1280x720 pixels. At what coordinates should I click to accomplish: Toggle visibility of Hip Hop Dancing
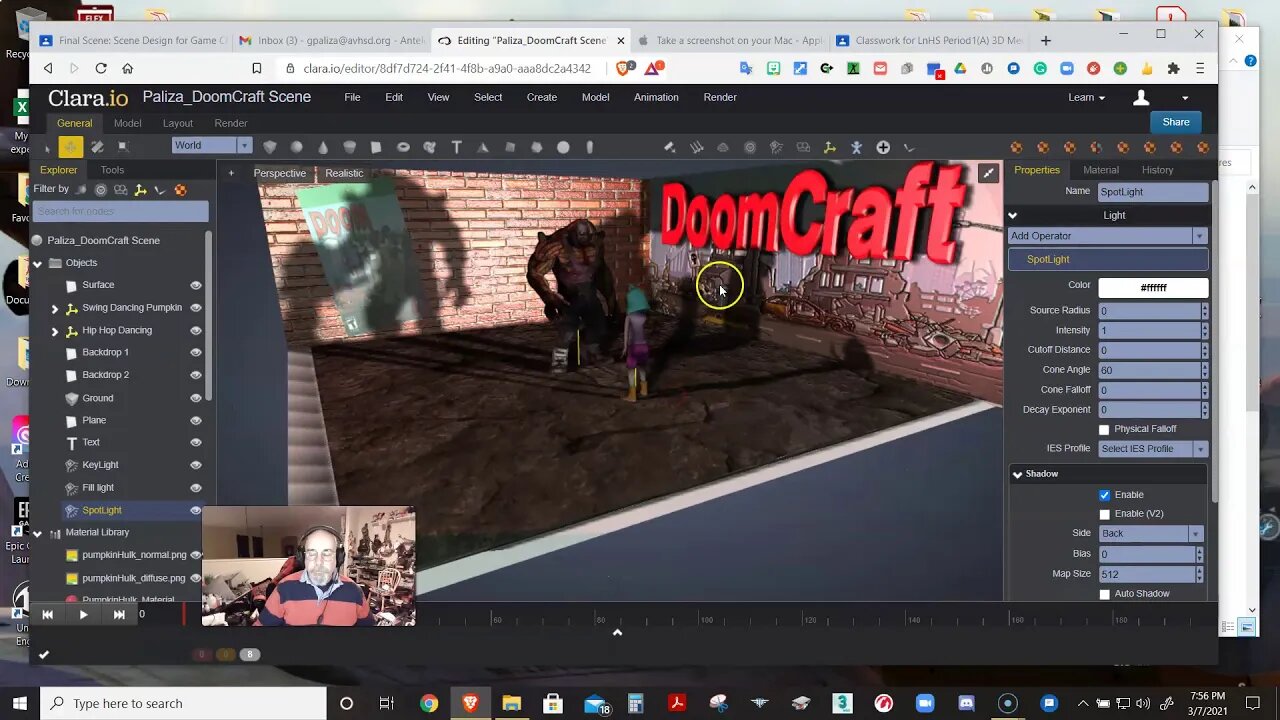click(196, 330)
